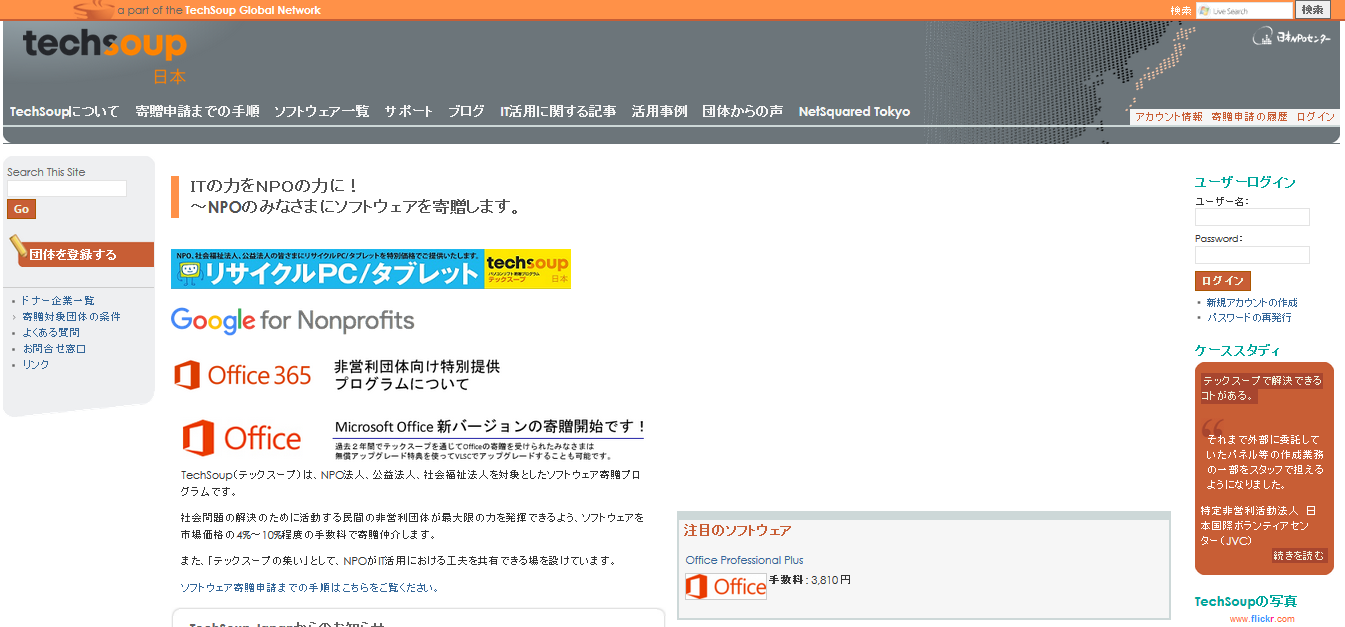1345x627 pixels.
Task: Focus the Search This Site field
Action: (x=67, y=188)
